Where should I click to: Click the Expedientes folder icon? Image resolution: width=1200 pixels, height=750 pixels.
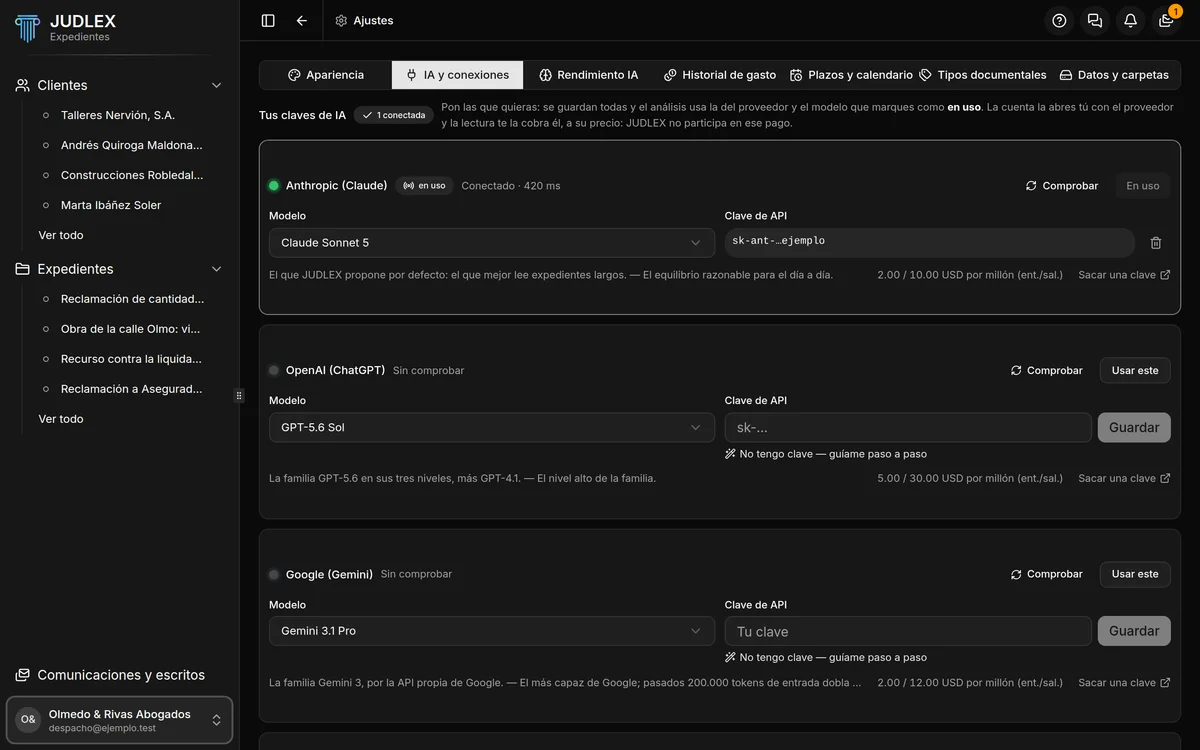click(x=22, y=269)
